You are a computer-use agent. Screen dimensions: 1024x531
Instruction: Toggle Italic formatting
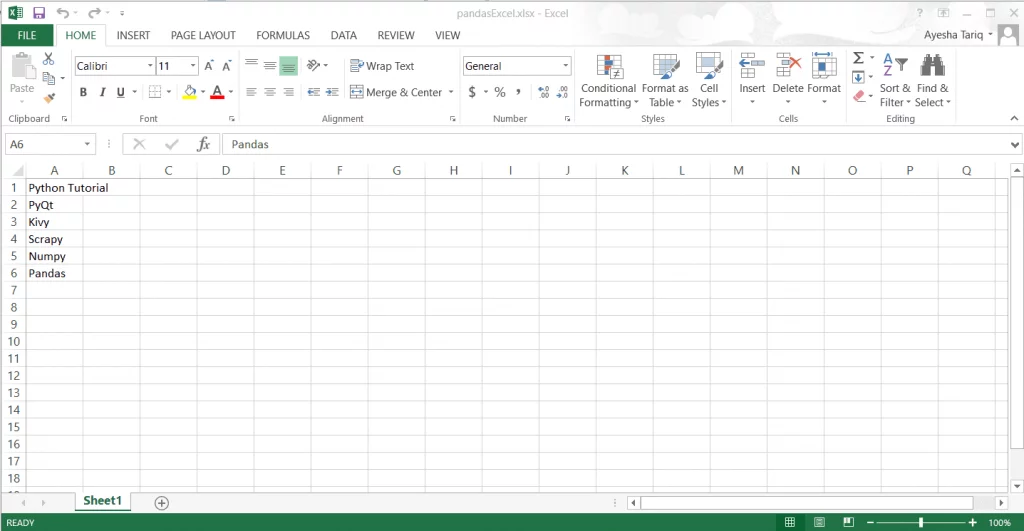pos(102,92)
